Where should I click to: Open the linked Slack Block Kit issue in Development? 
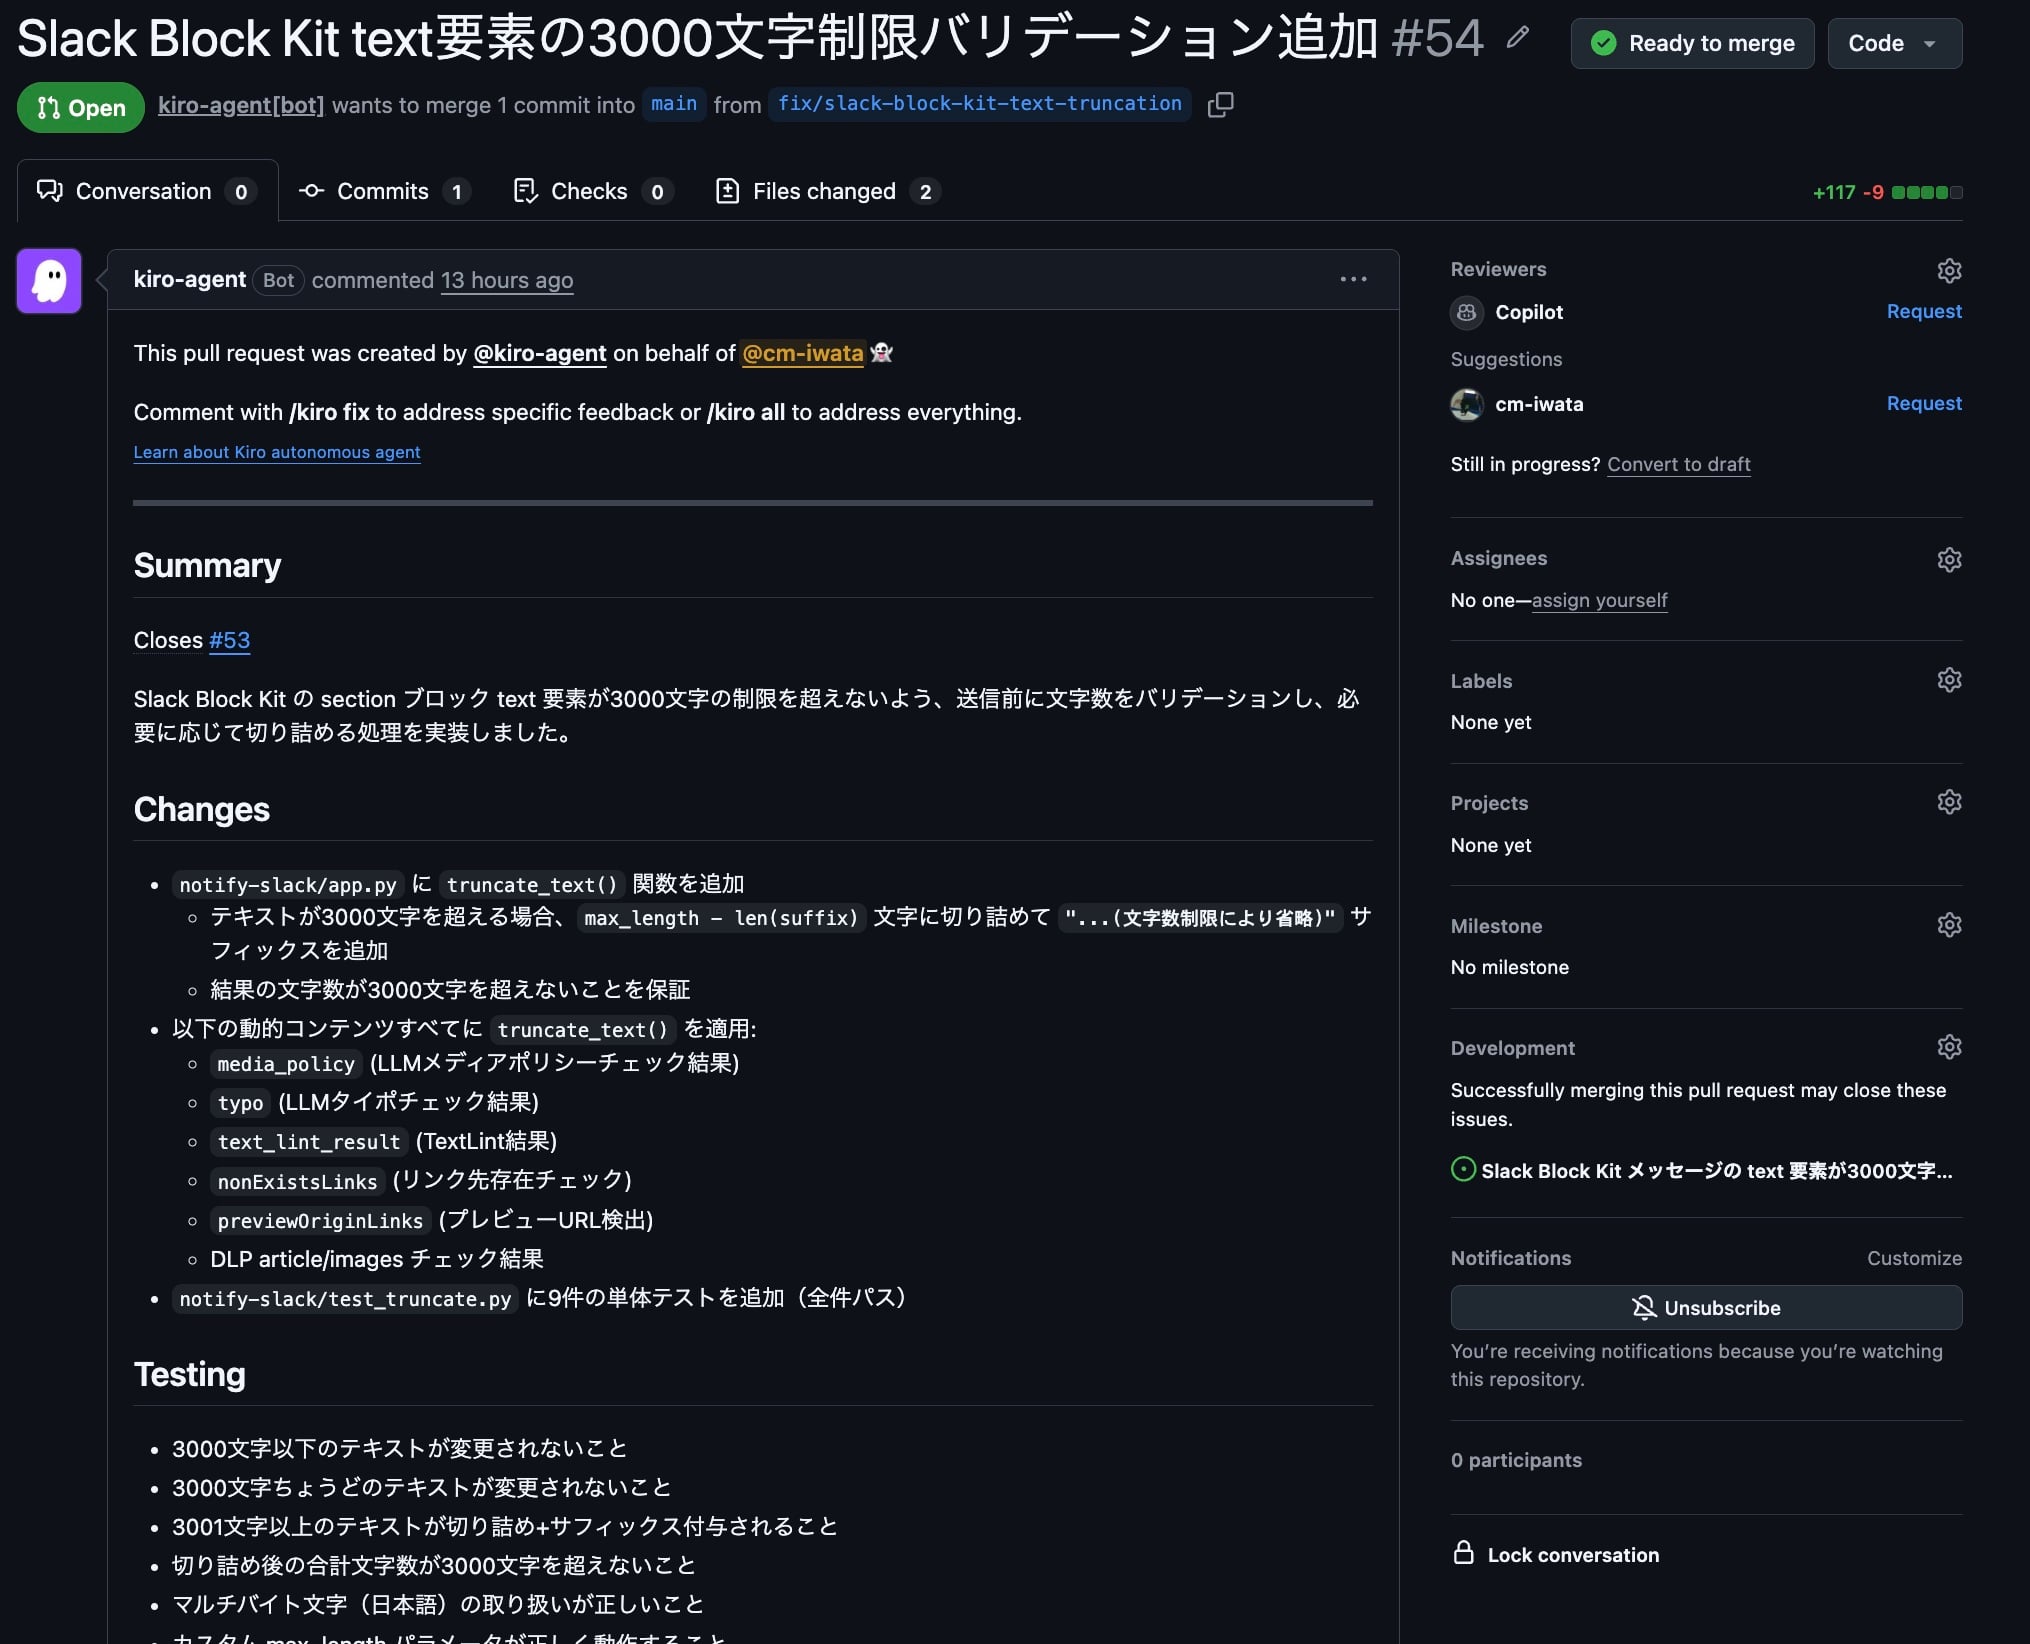(x=1716, y=1171)
